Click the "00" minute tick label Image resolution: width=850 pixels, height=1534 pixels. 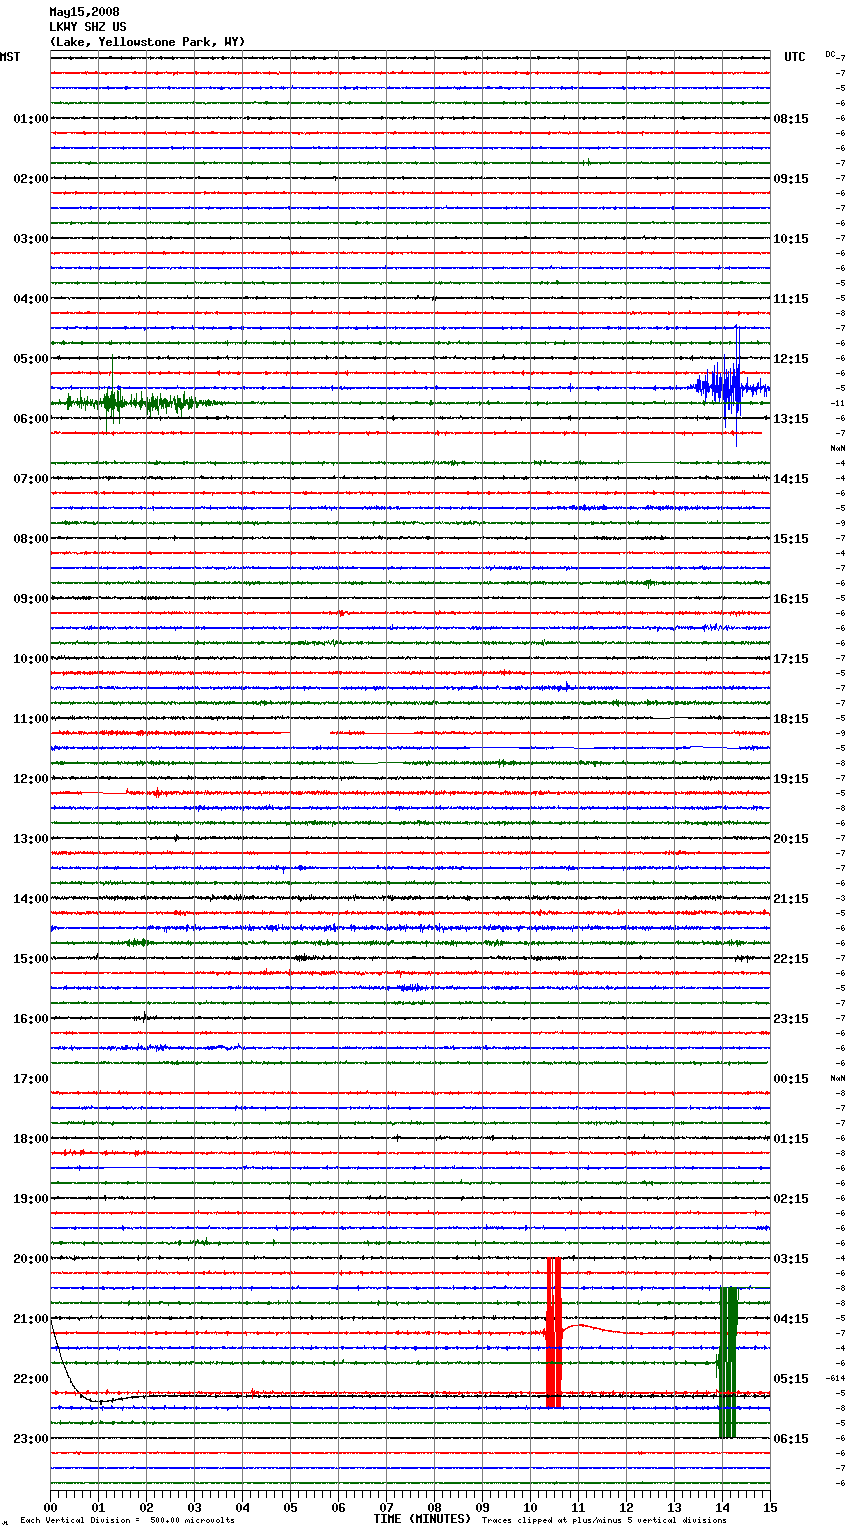[x=50, y=1507]
